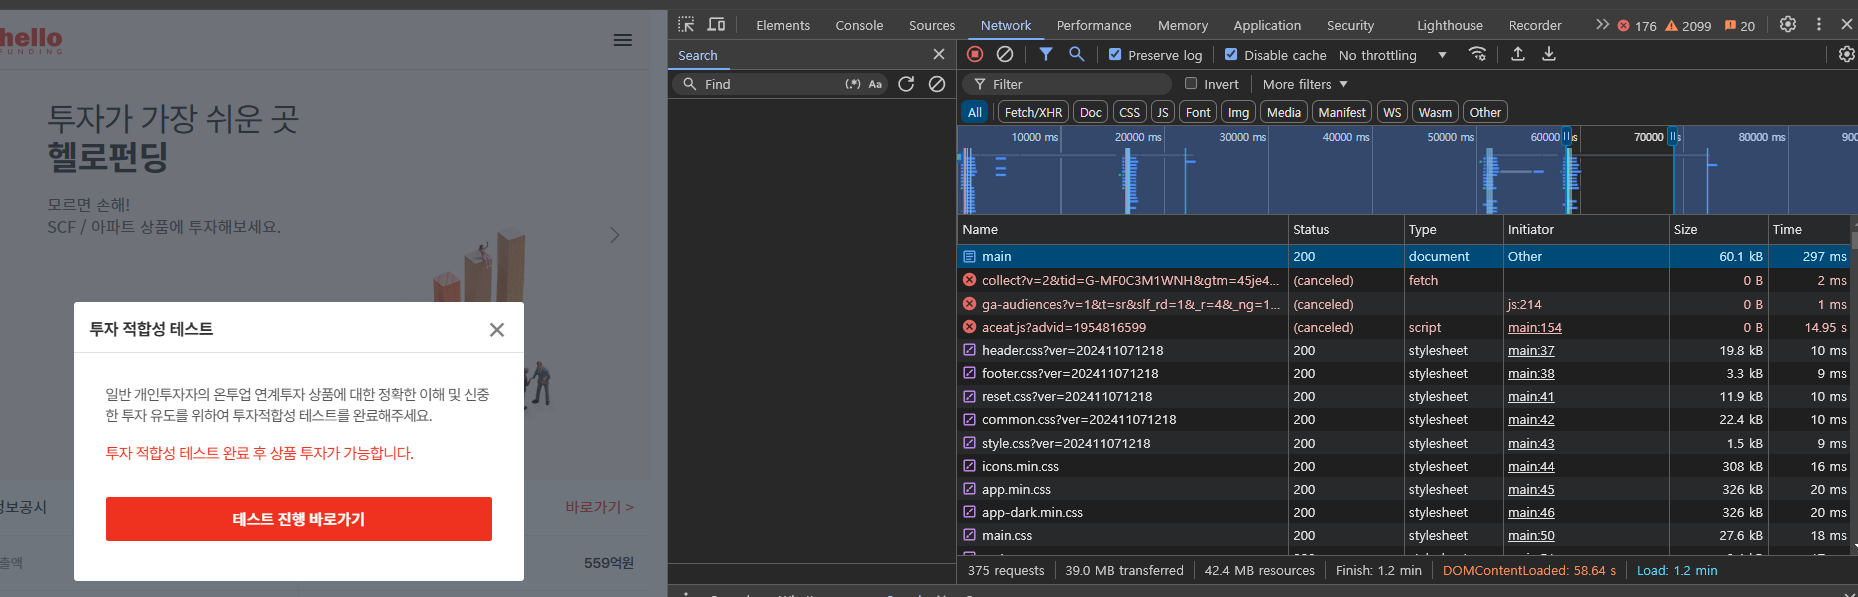
Task: Click next-slide arrow on the banner
Action: (615, 235)
